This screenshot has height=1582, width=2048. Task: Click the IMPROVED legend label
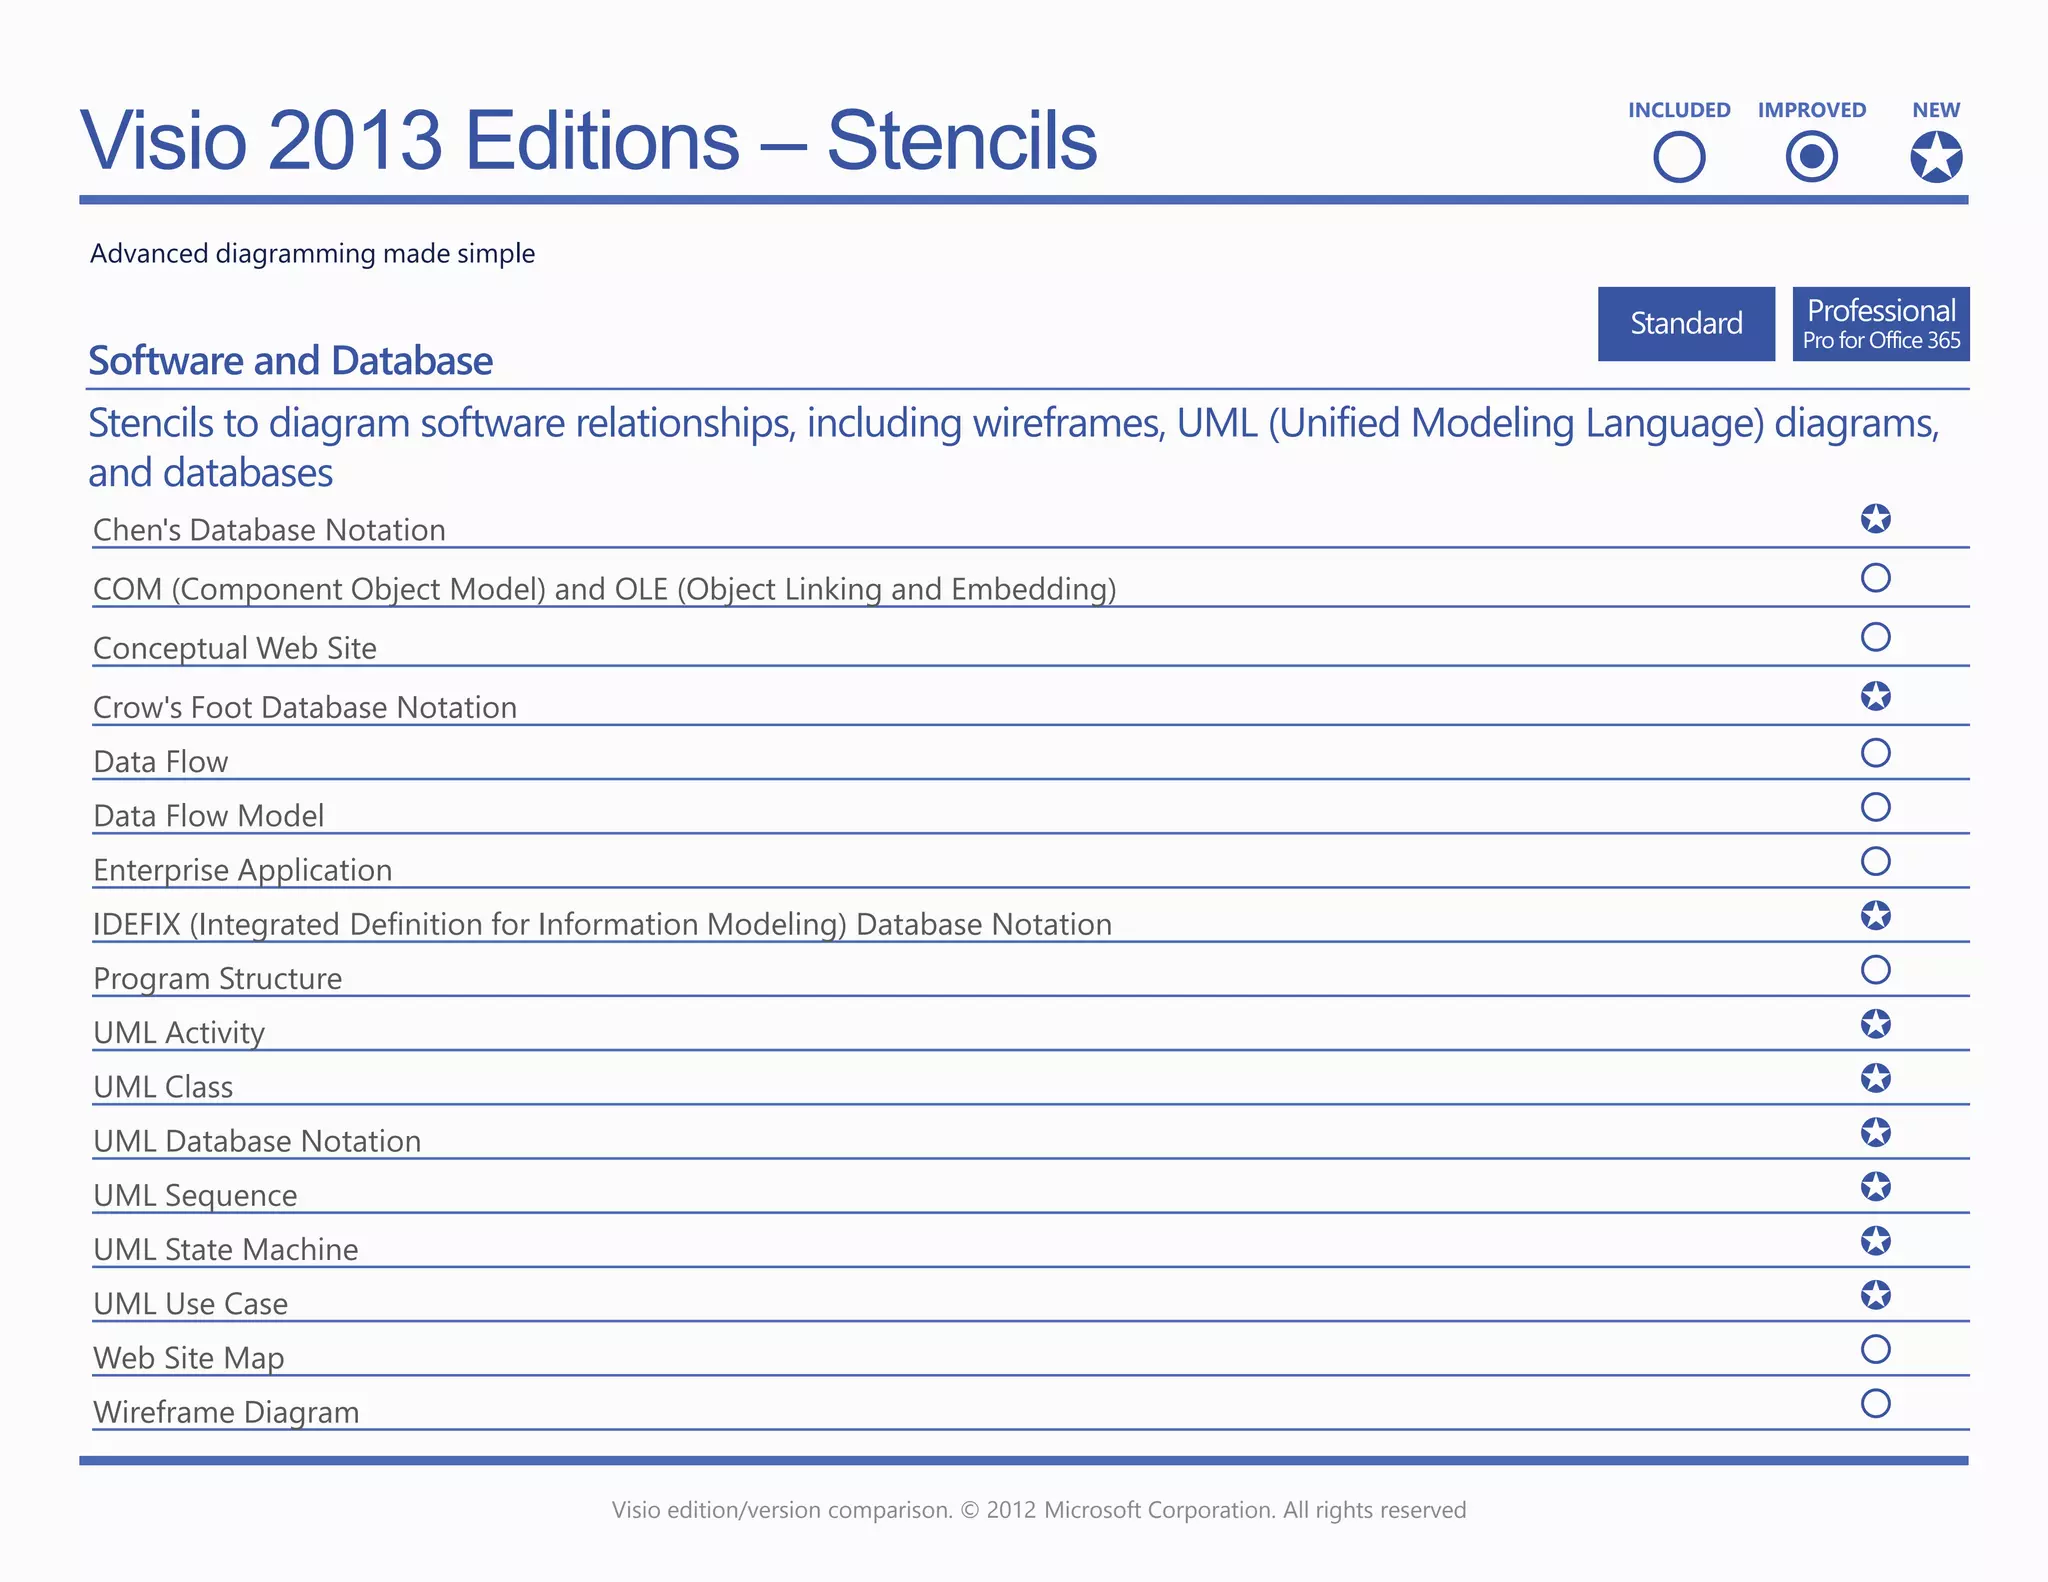point(1812,110)
